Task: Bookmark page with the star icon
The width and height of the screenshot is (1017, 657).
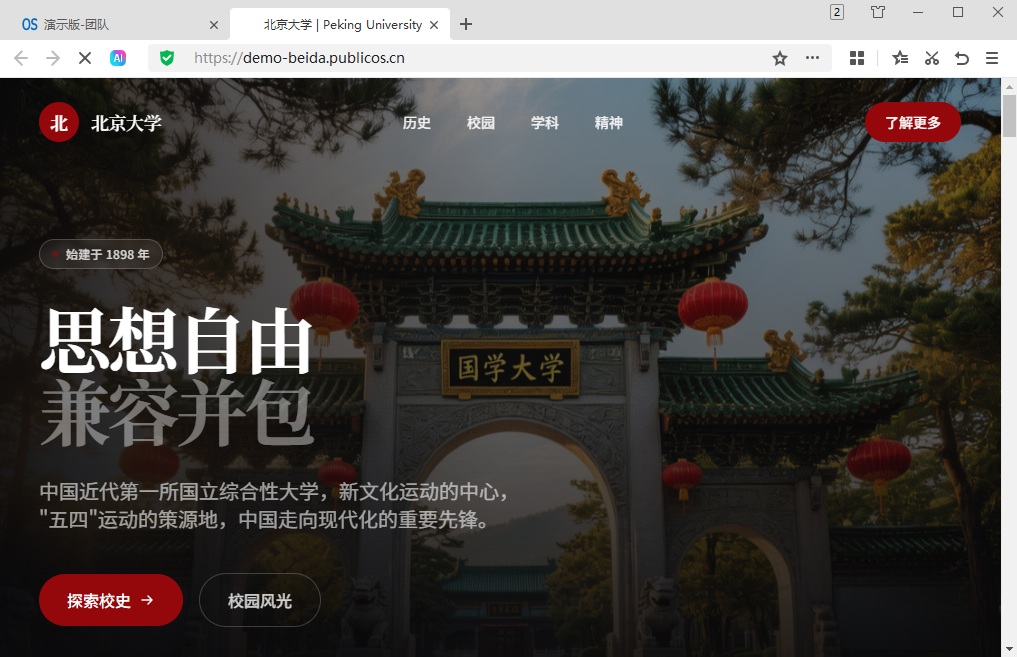Action: [780, 58]
